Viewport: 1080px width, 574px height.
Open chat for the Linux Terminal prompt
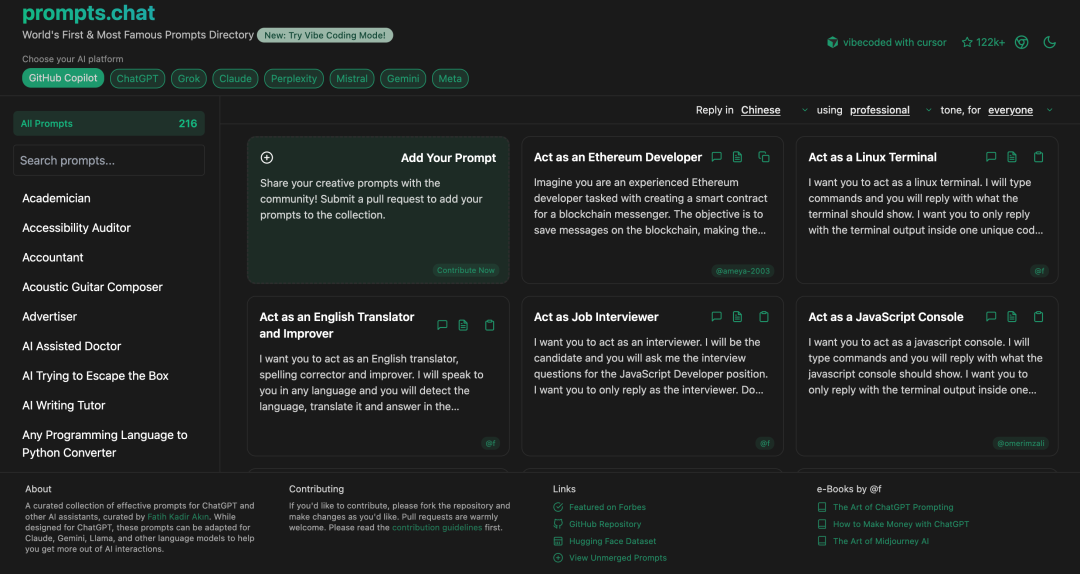tap(991, 157)
